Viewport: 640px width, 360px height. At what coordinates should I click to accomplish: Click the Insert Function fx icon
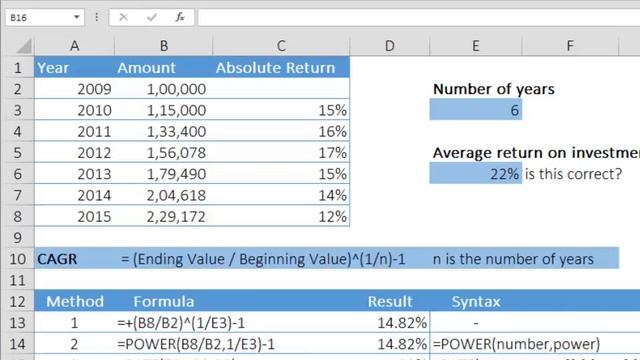coord(180,17)
